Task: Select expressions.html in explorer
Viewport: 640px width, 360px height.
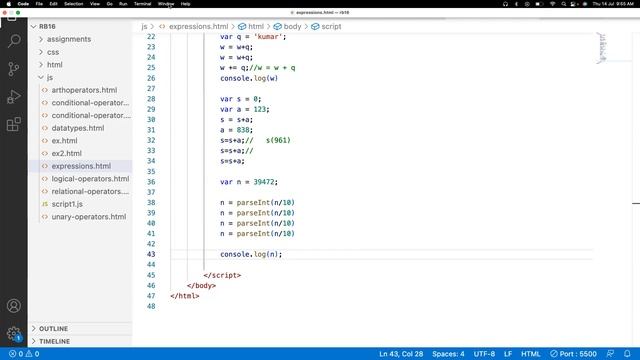Action: [81, 166]
